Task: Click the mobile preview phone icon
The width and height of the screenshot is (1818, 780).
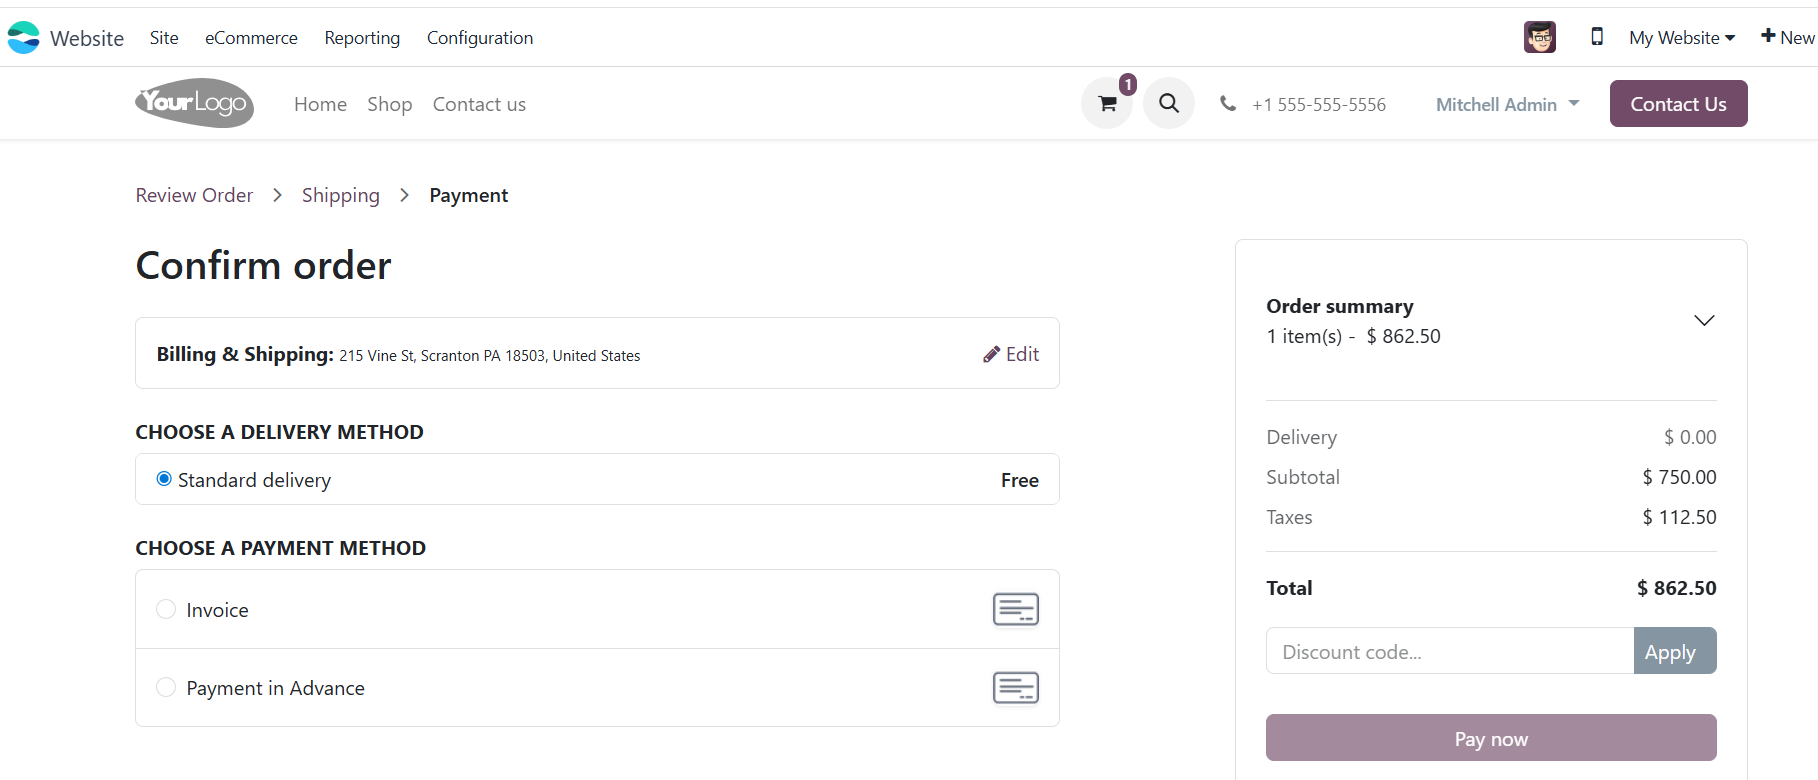Action: 1597,37
